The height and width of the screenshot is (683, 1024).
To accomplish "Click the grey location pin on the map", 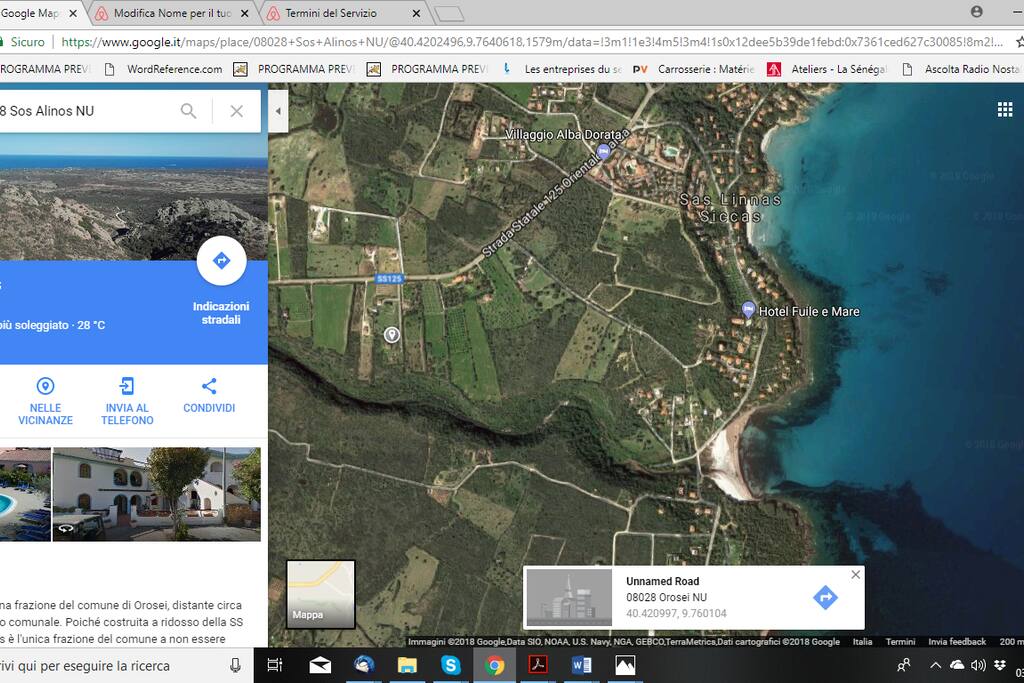I will click(x=391, y=334).
